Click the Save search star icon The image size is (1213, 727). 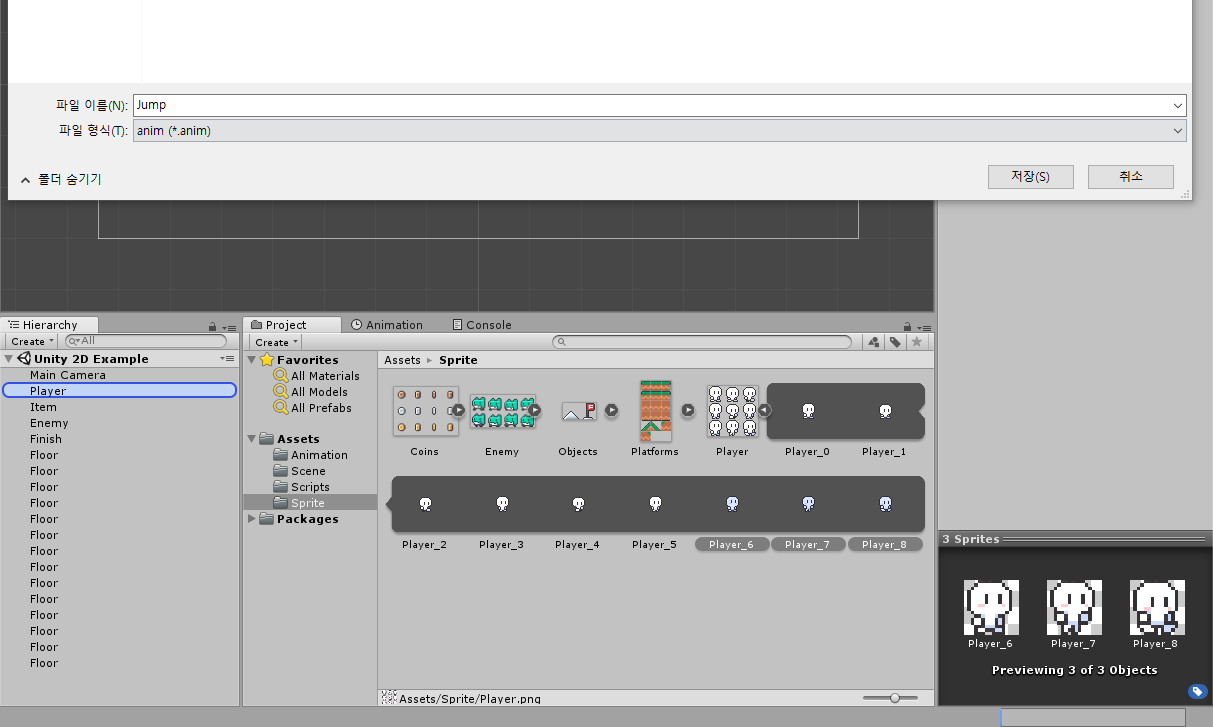(x=916, y=342)
